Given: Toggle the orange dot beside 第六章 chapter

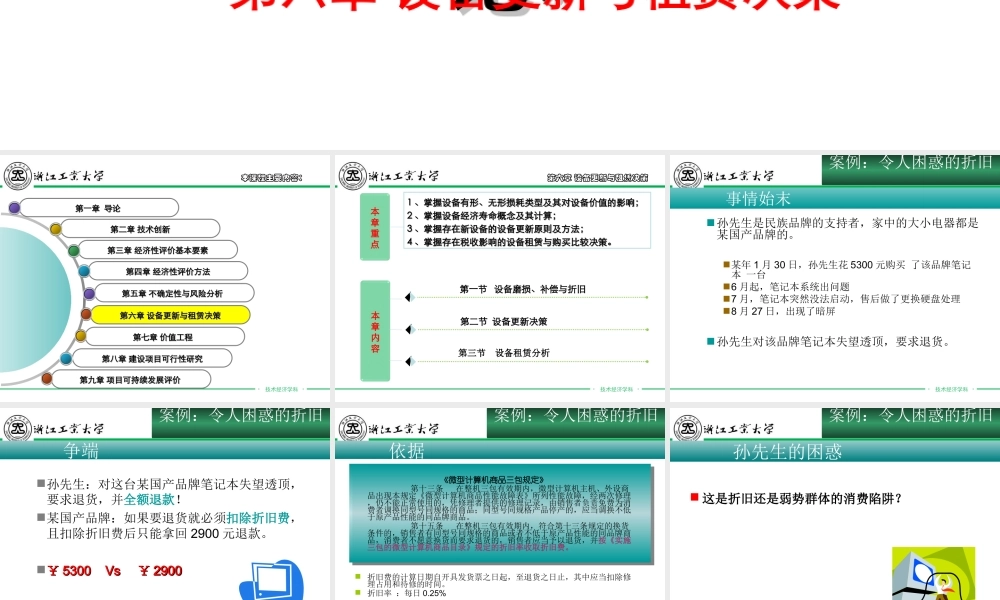Looking at the screenshot, I should tap(86, 314).
